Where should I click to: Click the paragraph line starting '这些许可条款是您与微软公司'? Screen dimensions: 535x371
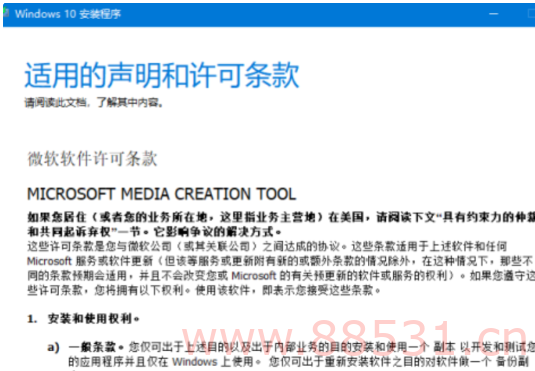point(267,246)
